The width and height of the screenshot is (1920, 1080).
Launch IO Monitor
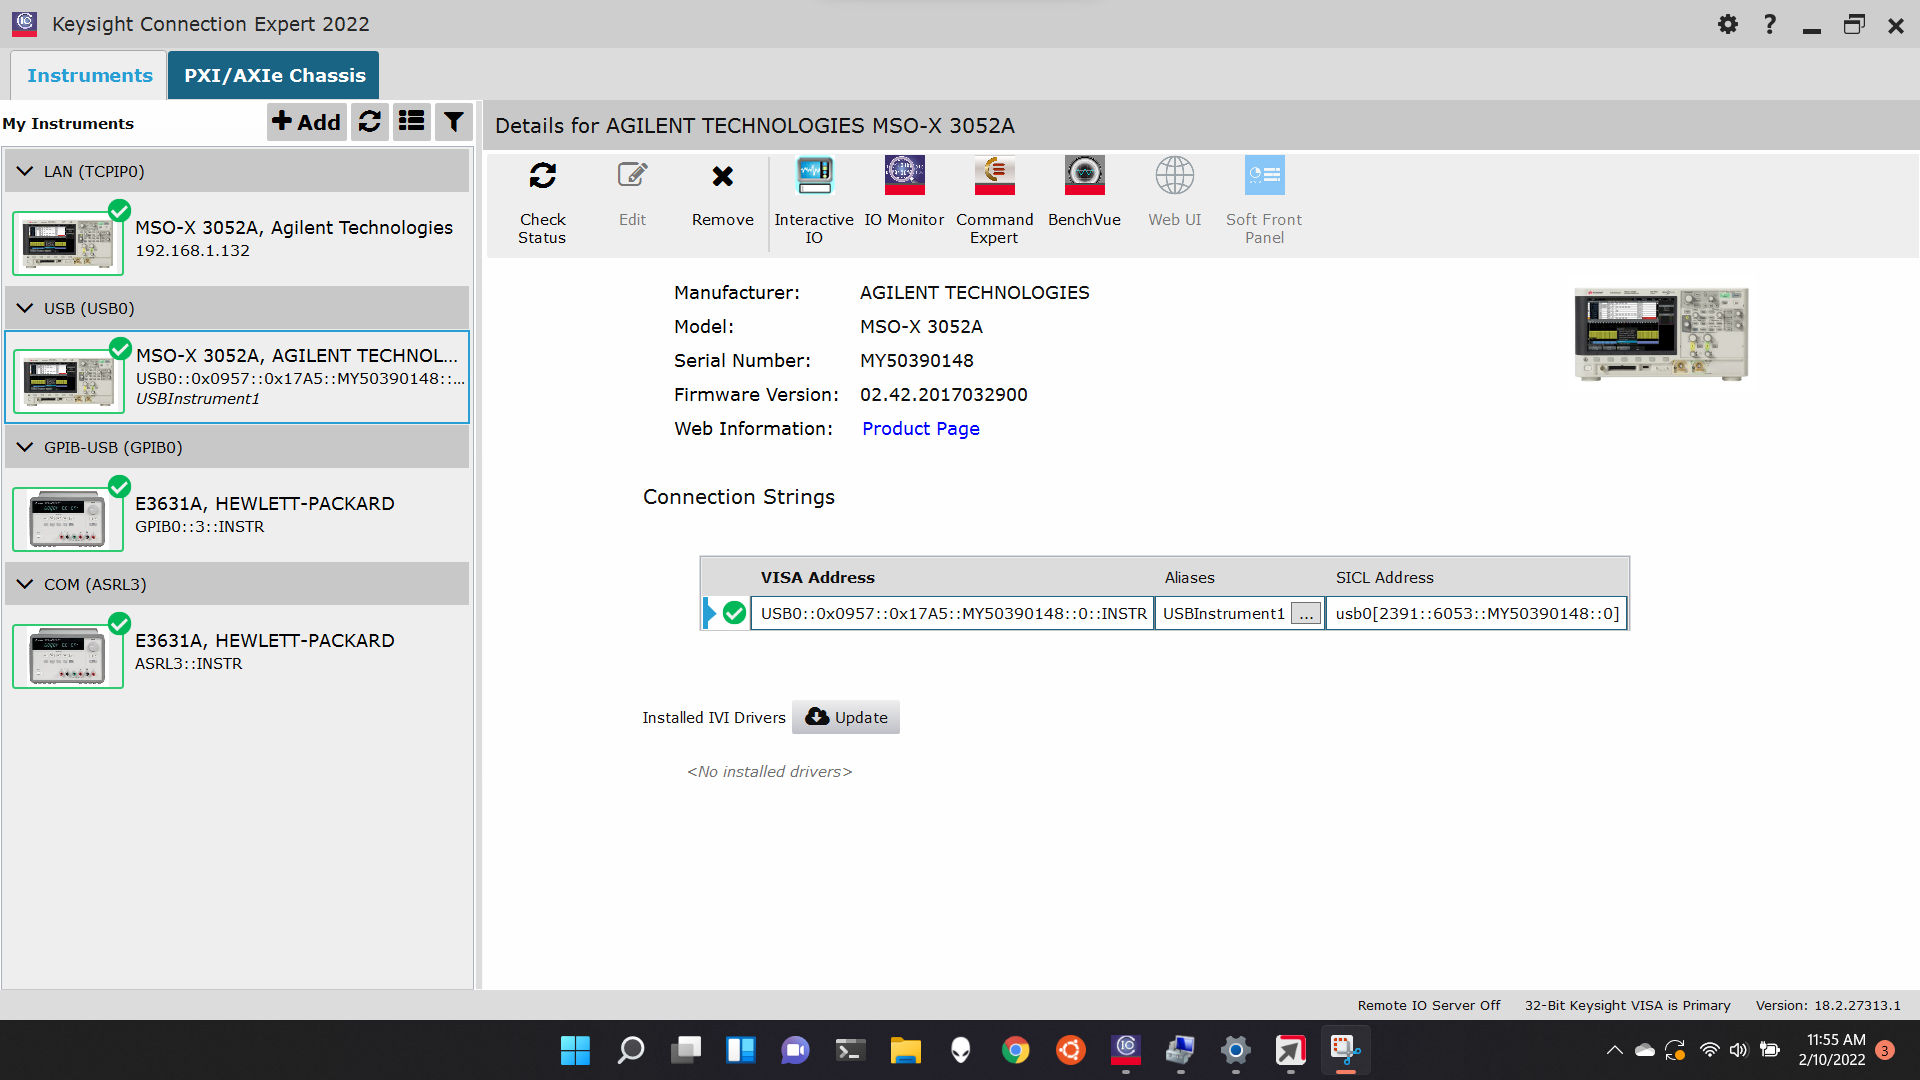tap(904, 177)
